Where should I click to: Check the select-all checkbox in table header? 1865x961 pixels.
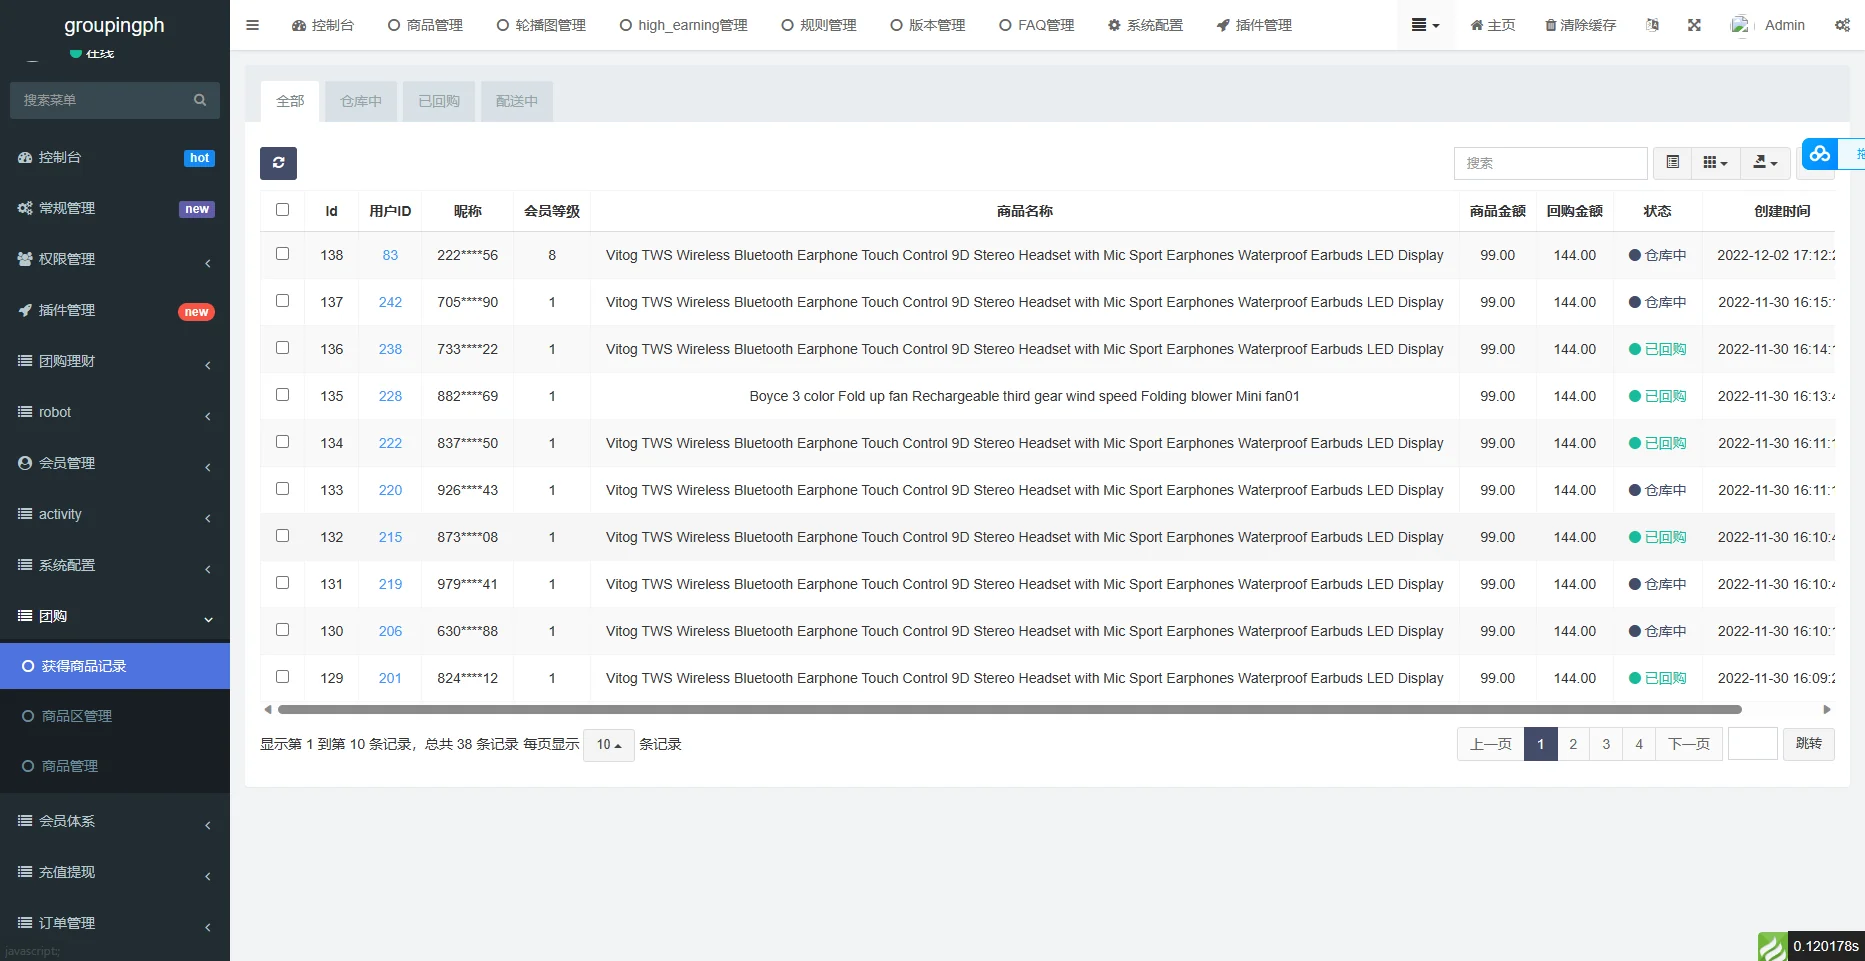(x=282, y=210)
